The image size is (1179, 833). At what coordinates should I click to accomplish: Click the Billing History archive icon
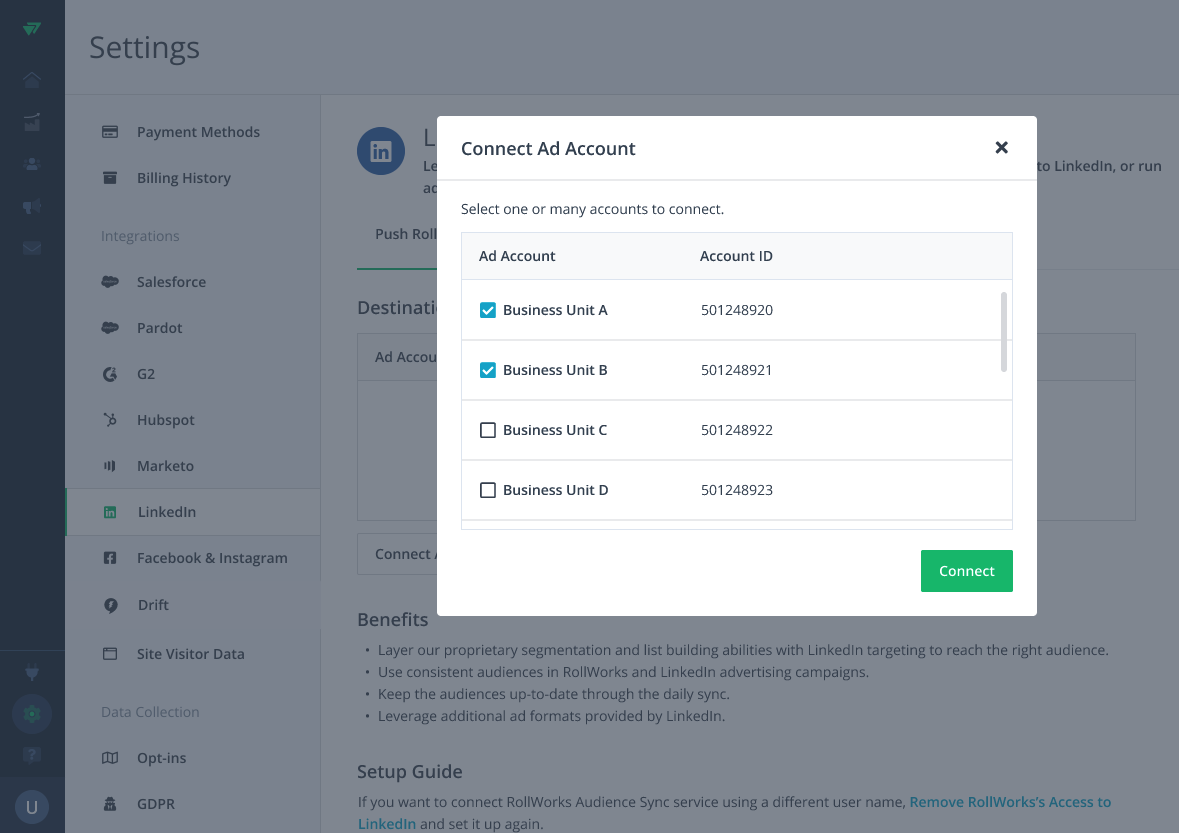110,177
